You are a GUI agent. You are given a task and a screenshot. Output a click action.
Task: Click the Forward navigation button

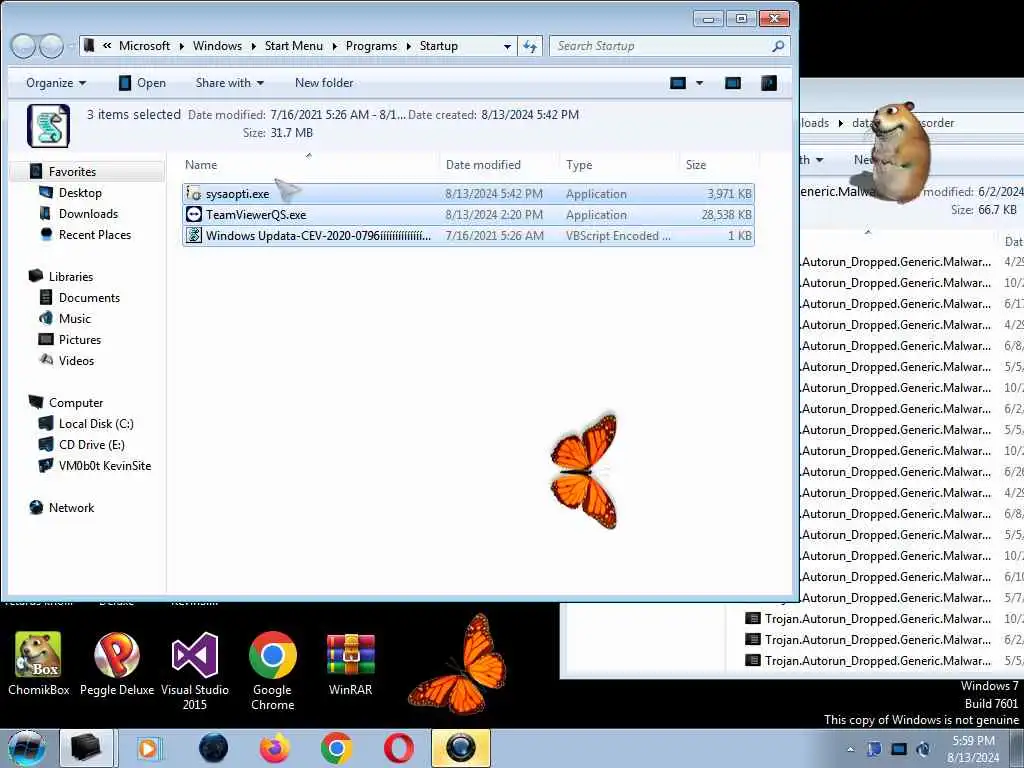click(52, 46)
